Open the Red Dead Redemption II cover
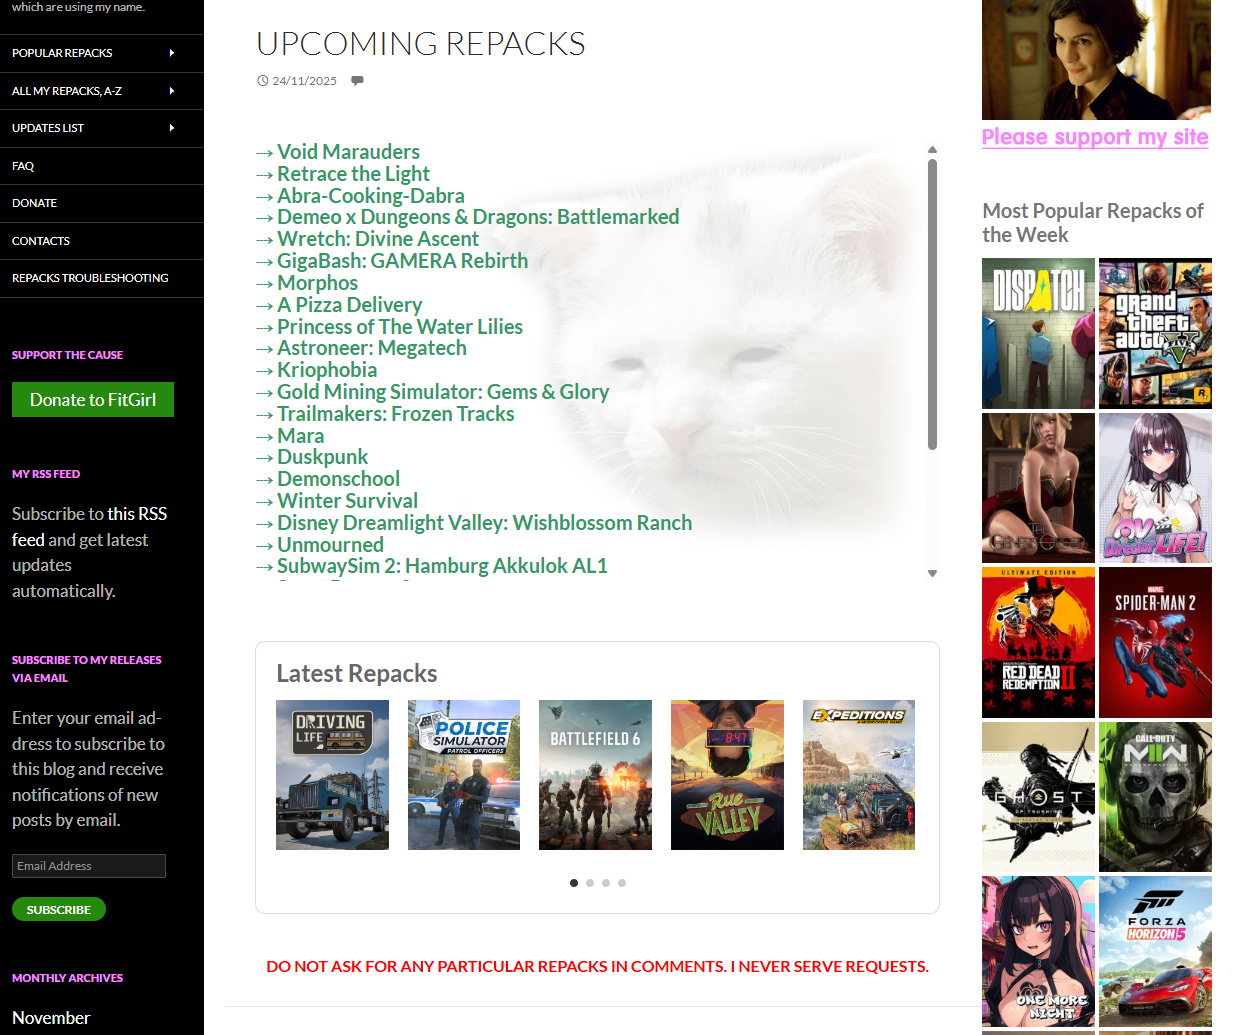The width and height of the screenshot is (1234, 1035). pos(1038,642)
